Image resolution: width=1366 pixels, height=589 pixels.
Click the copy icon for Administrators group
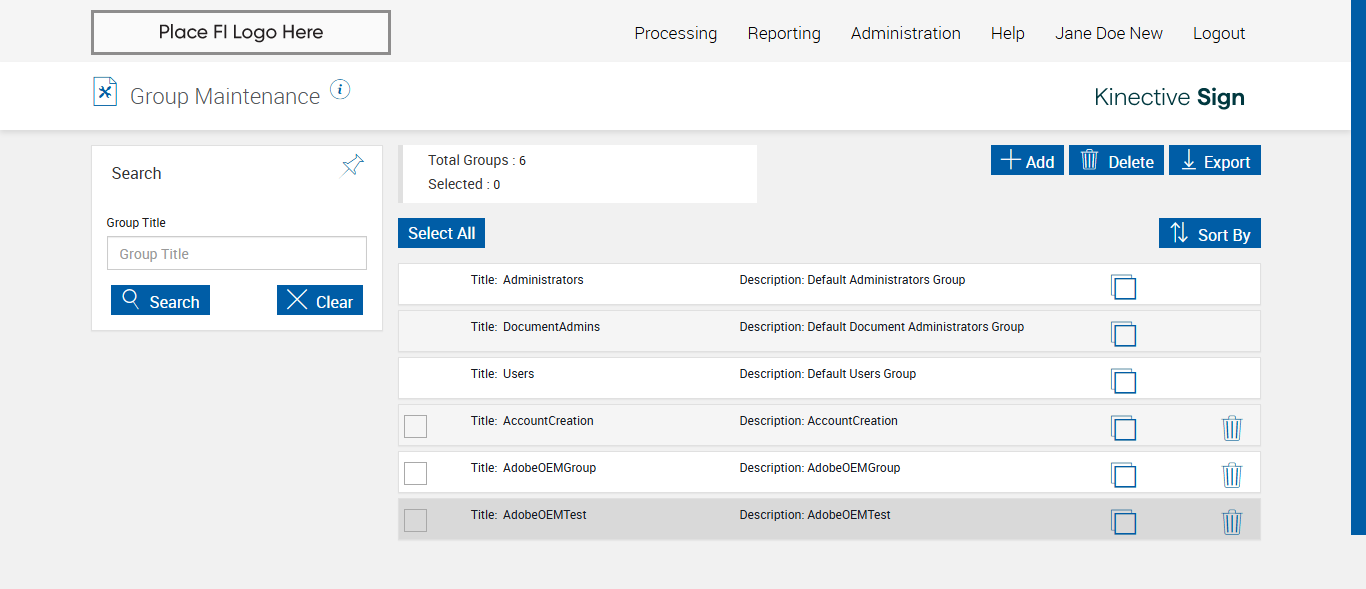1124,287
